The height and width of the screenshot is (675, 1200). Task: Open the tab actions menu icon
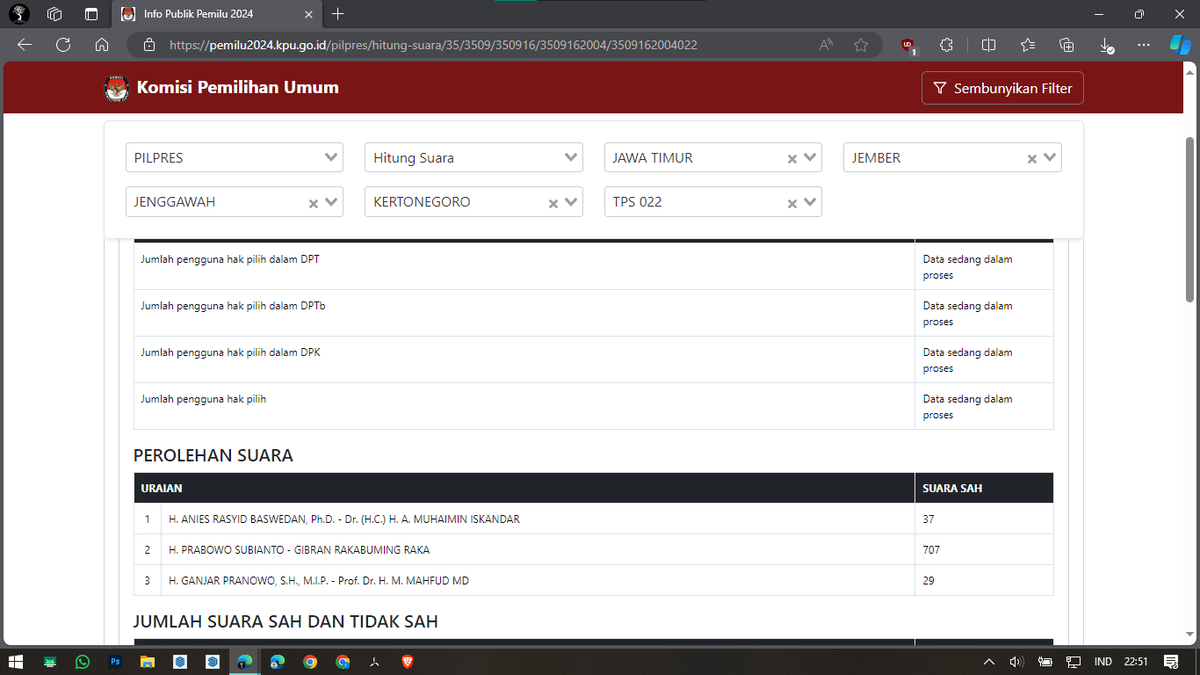coord(91,14)
